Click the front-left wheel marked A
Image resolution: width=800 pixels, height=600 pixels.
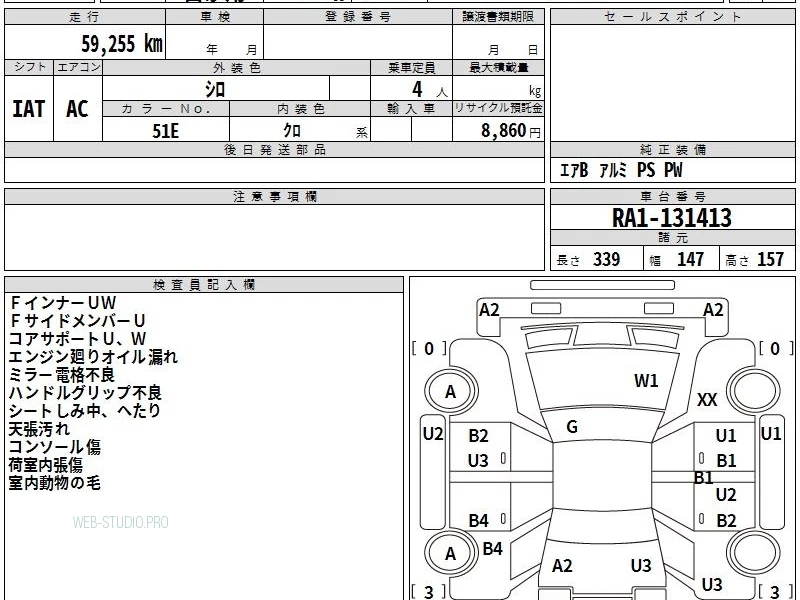[x=451, y=392]
